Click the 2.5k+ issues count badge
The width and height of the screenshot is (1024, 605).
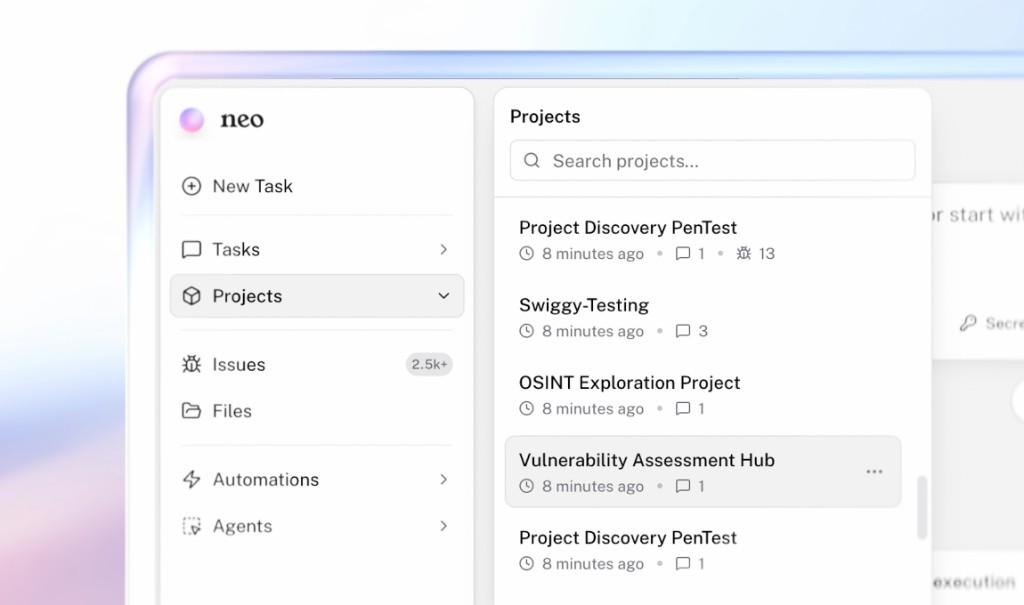click(x=429, y=365)
